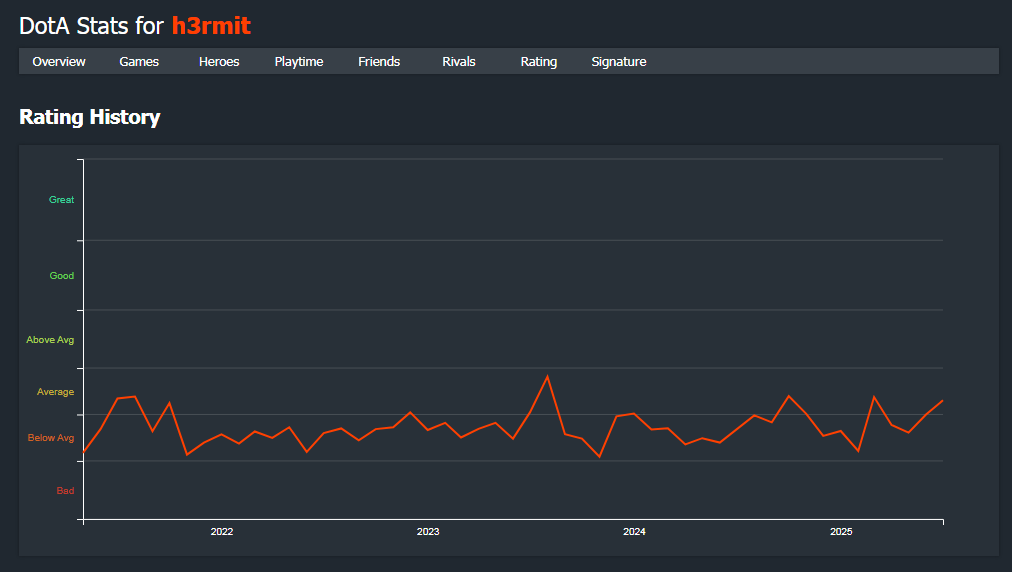Click the Above Avg axis label

point(50,340)
